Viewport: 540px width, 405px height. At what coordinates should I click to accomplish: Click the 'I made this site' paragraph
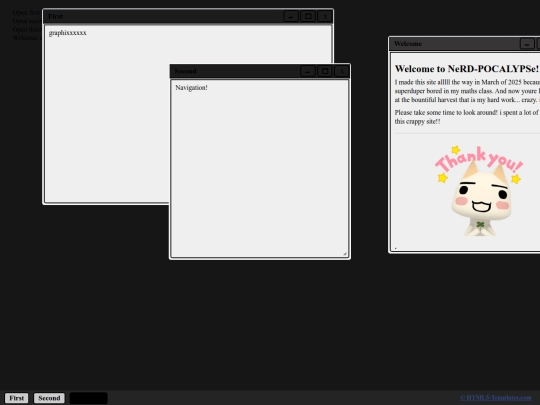(467, 91)
